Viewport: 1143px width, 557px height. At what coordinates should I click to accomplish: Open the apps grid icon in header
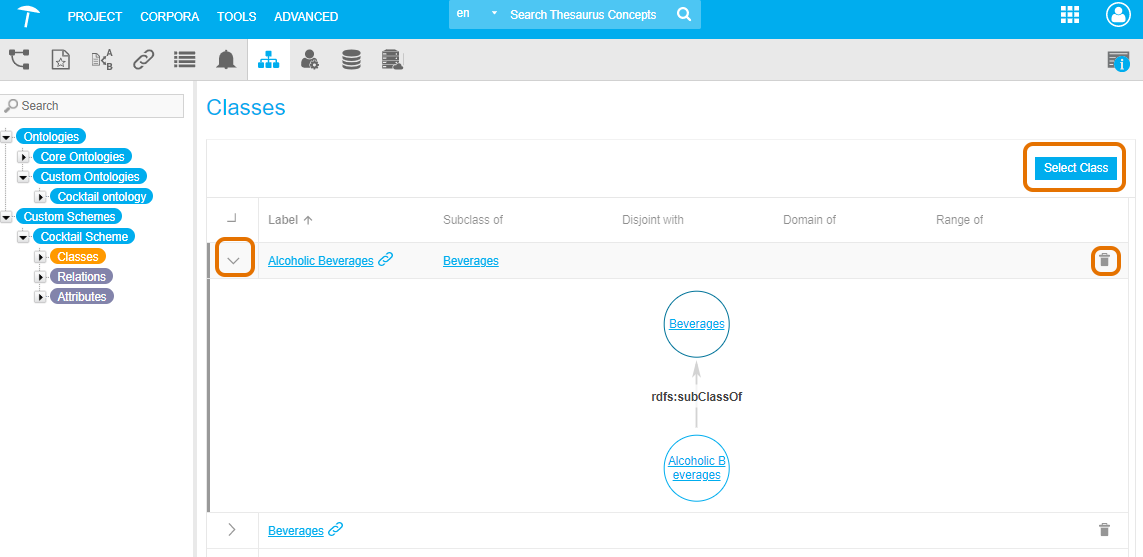(x=1070, y=15)
